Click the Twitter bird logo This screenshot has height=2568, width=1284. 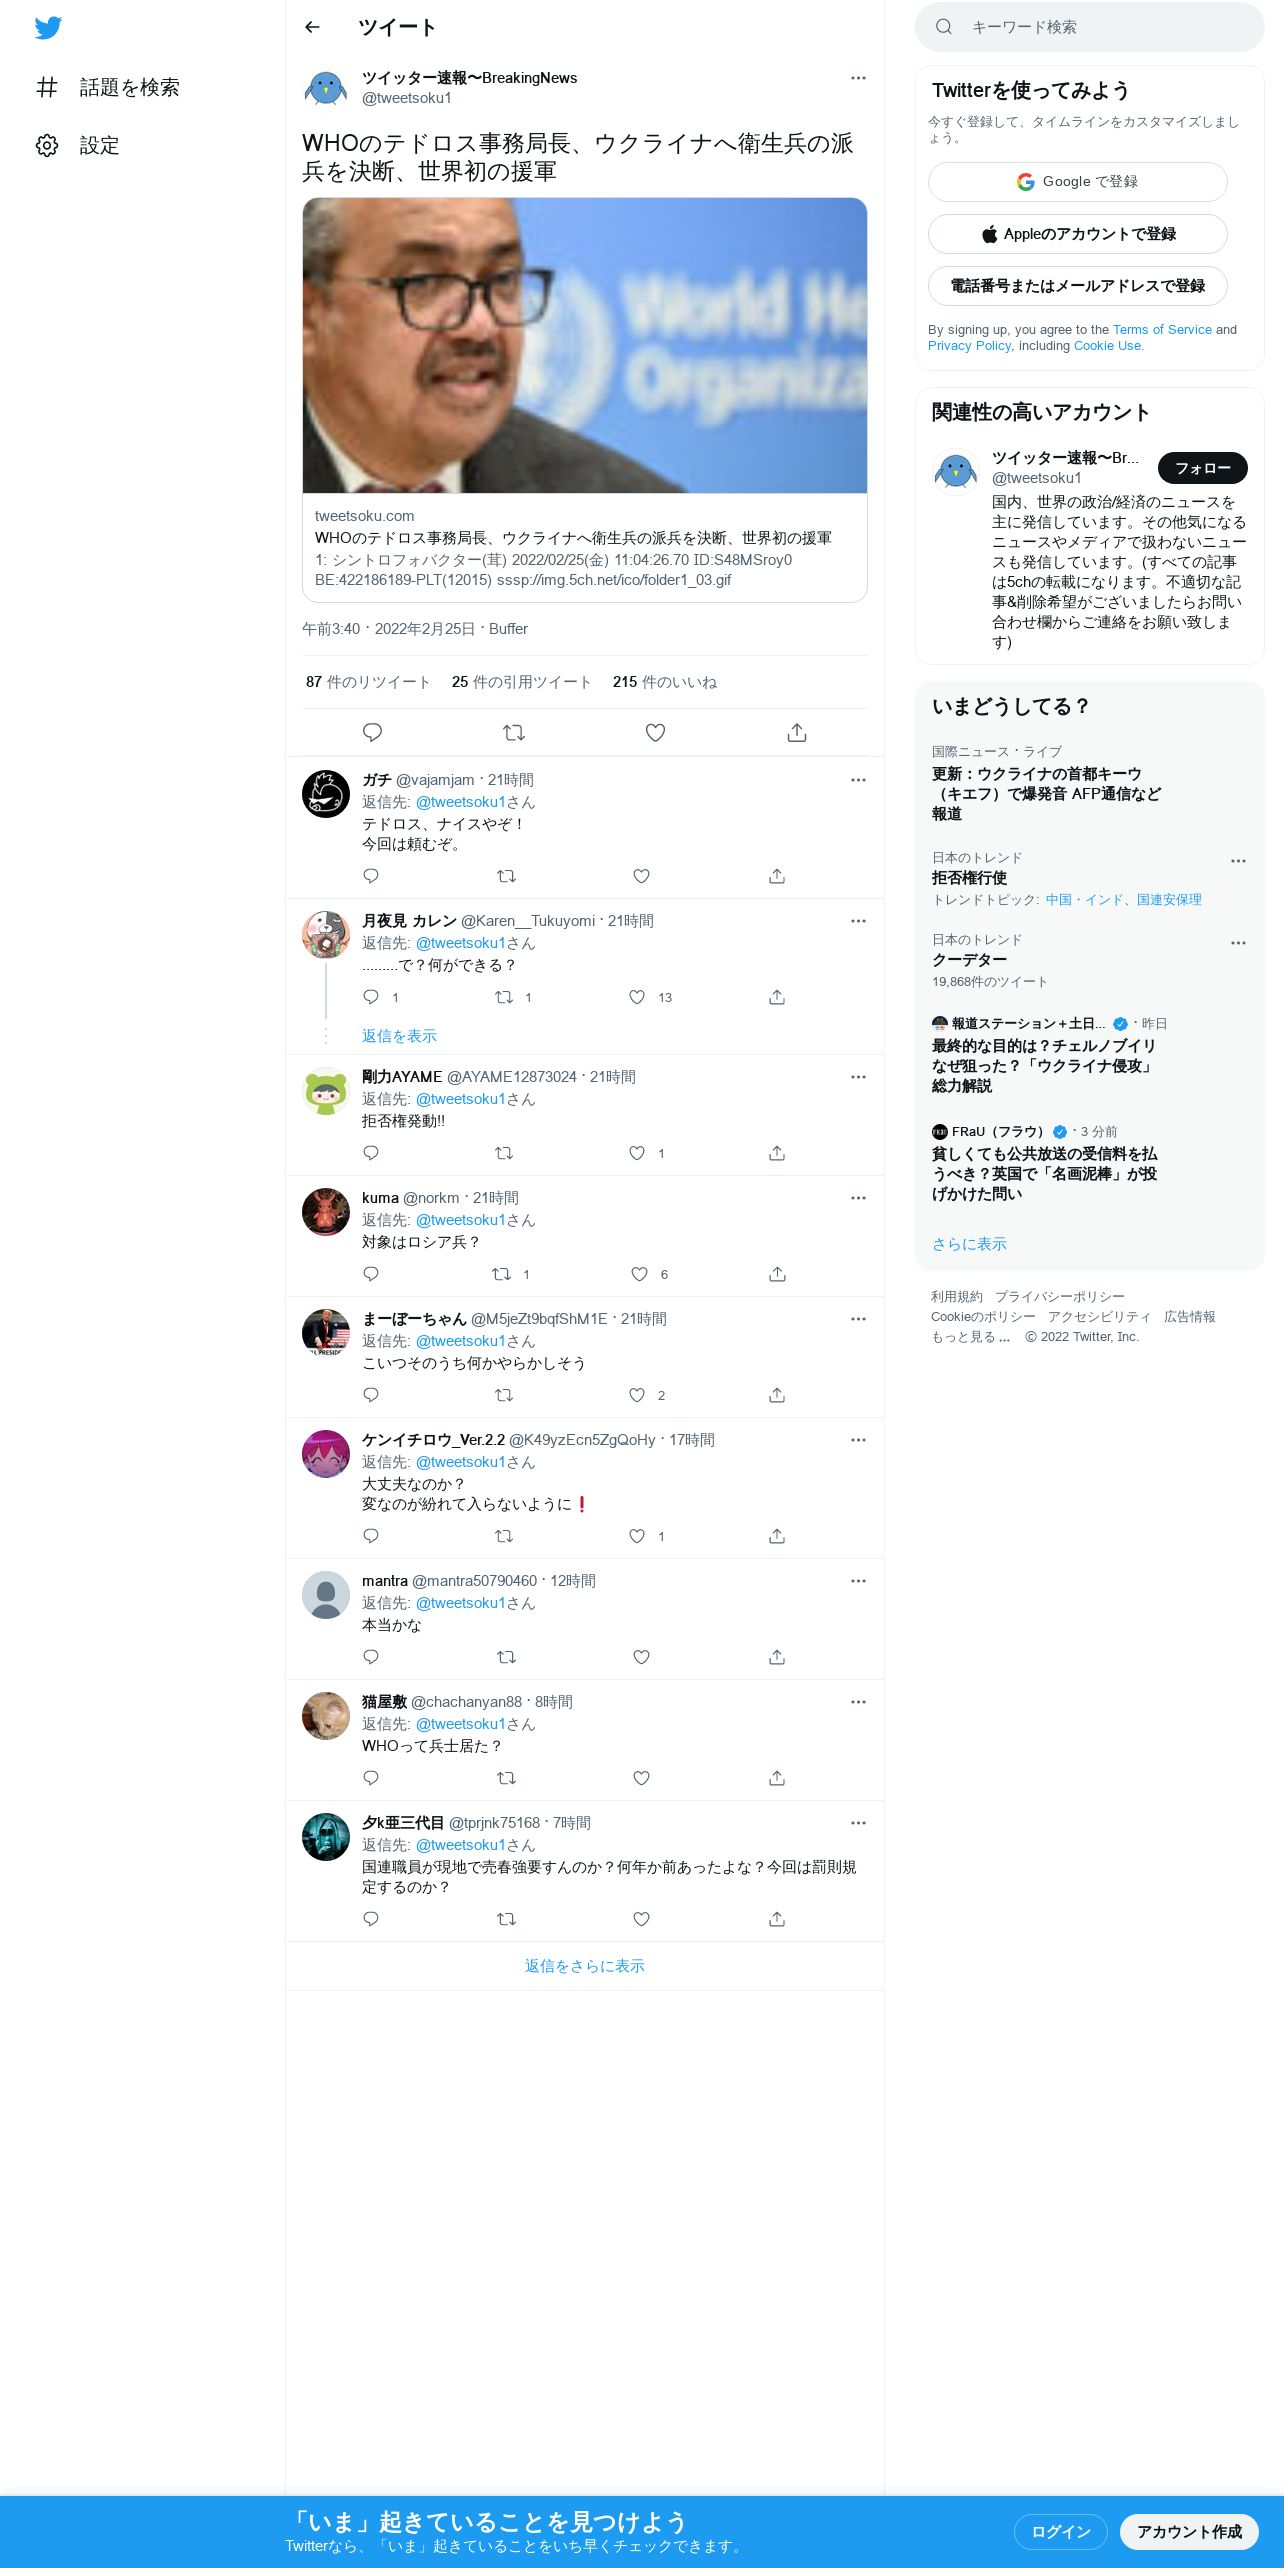coord(48,27)
